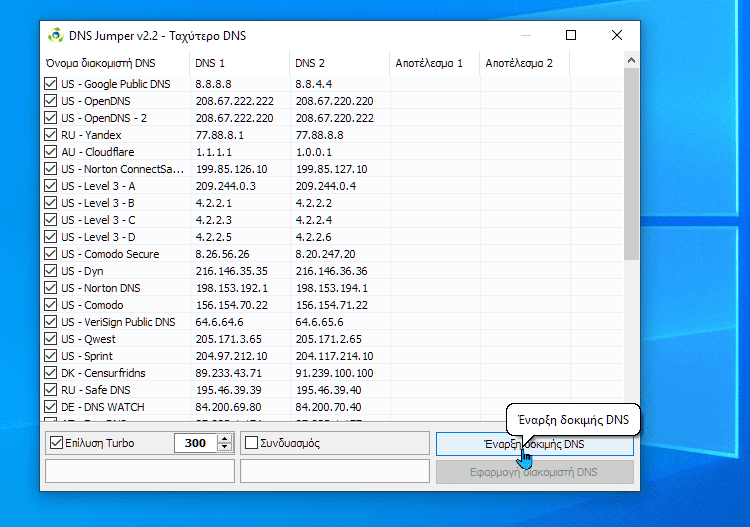
Task: Increase the Turbo value with up arrow
Action: point(224,439)
